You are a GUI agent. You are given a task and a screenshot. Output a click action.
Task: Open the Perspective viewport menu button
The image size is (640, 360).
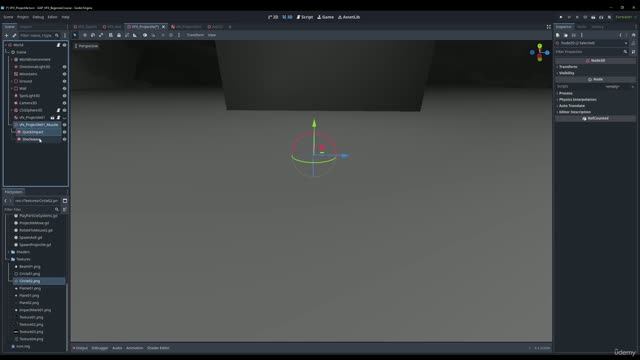pyautogui.click(x=87, y=46)
